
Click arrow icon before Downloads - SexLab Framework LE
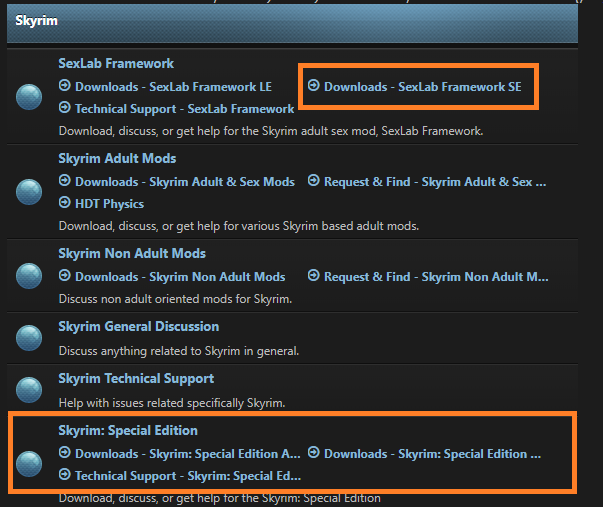tap(65, 85)
